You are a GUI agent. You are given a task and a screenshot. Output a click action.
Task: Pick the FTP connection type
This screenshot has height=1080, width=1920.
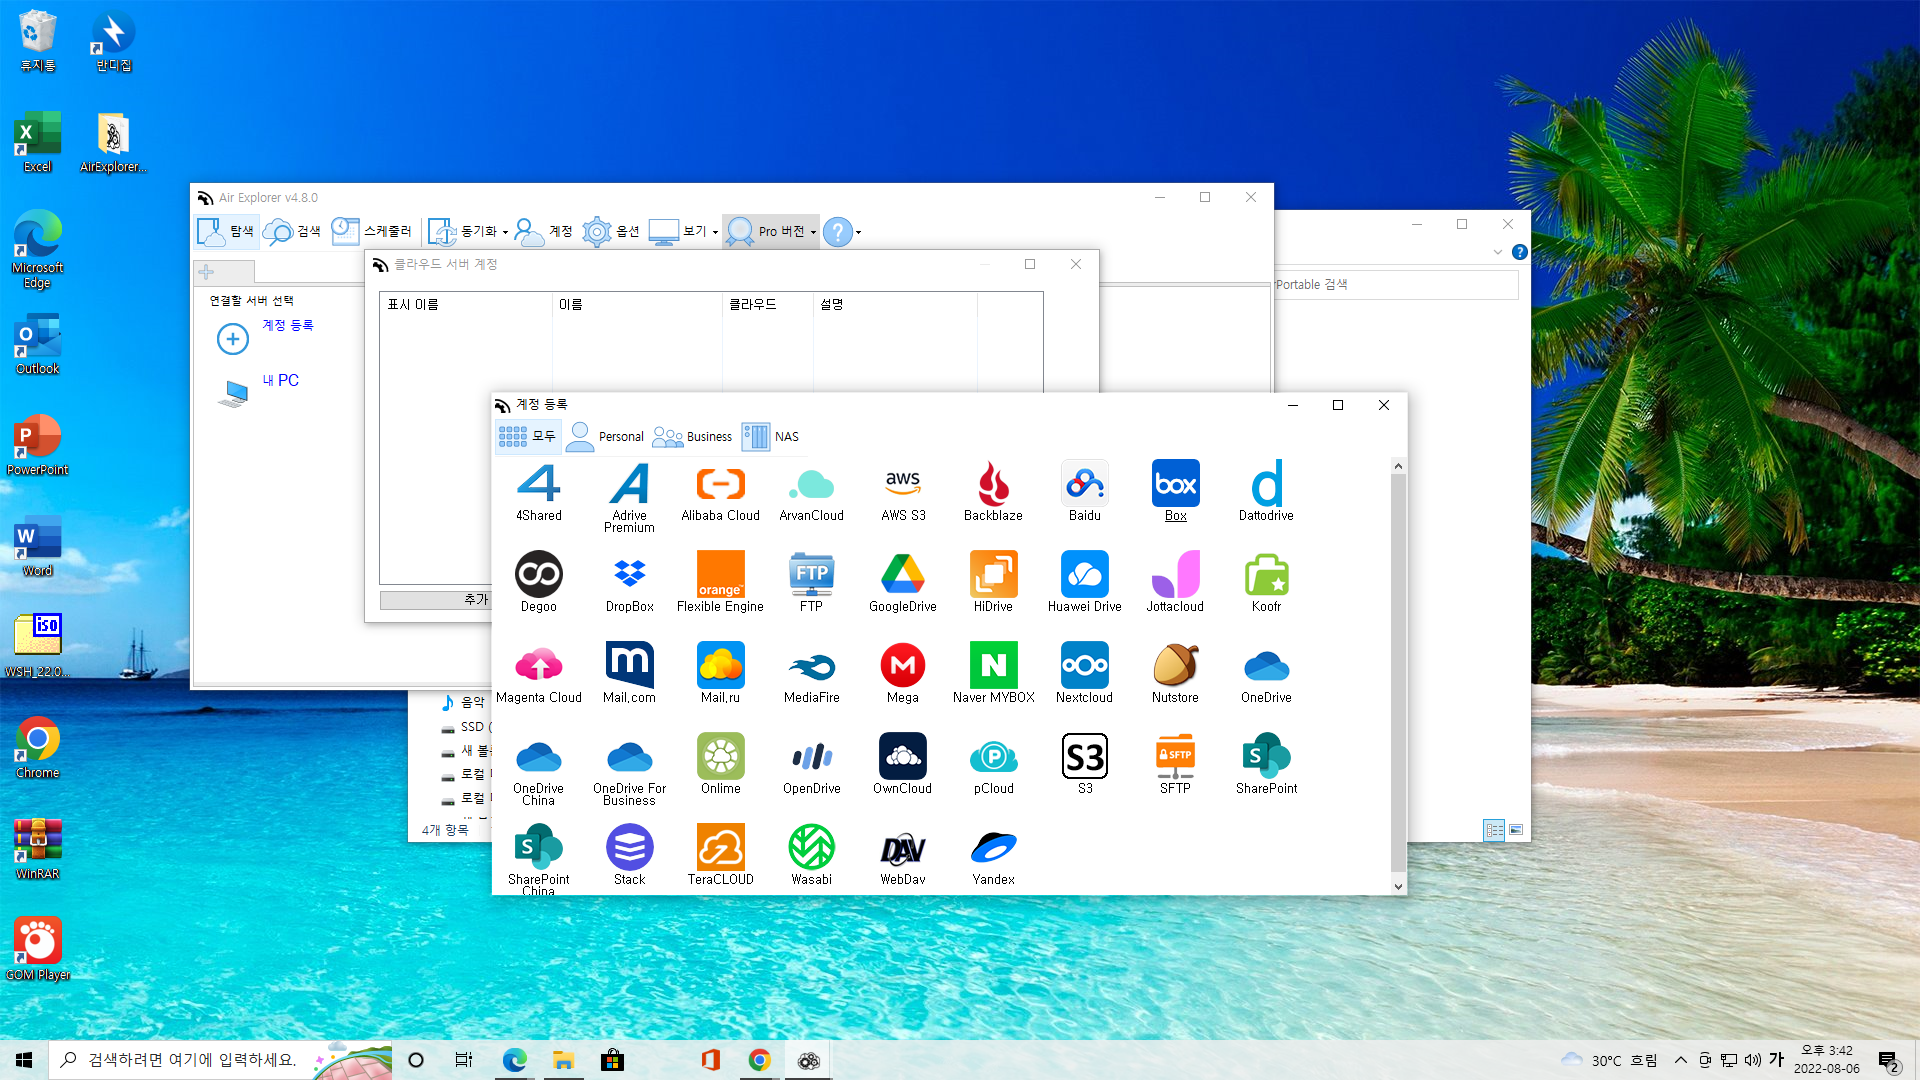coord(811,582)
